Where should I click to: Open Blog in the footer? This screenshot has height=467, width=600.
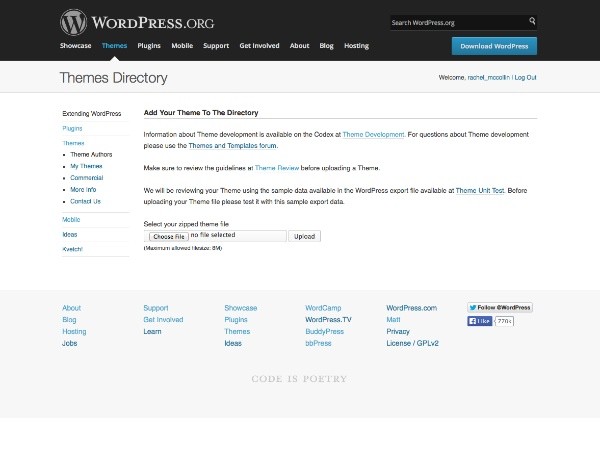(x=69, y=320)
